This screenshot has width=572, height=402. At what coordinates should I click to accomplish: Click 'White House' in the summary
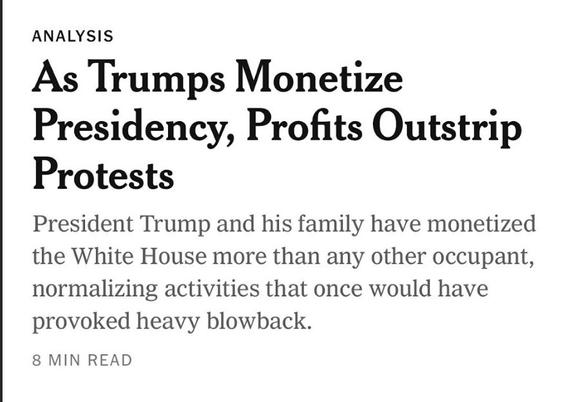139,256
